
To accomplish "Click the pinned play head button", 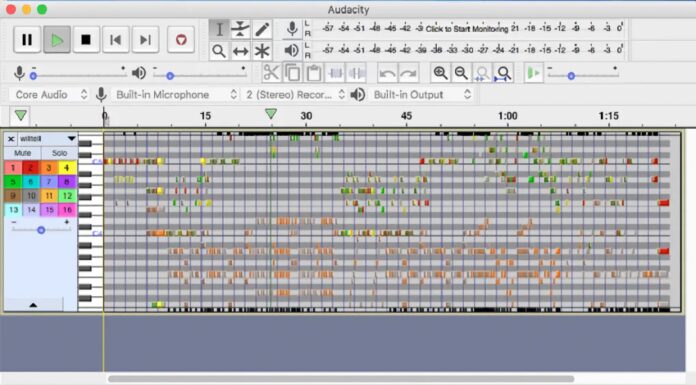I will 20,116.
